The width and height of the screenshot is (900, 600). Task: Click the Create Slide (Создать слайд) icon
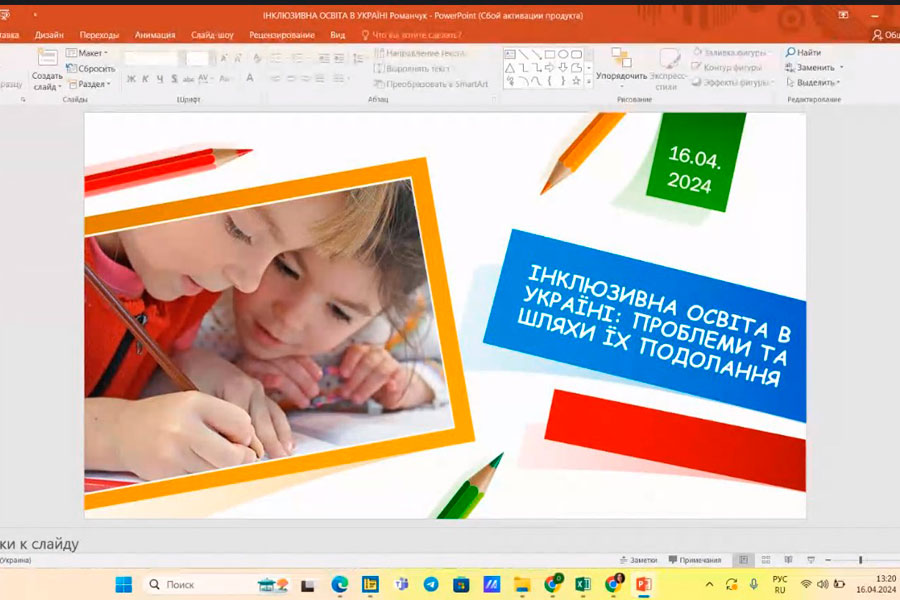point(47,58)
